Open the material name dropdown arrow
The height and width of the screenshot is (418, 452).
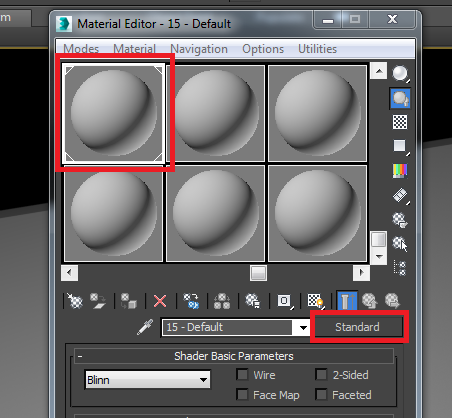point(303,327)
